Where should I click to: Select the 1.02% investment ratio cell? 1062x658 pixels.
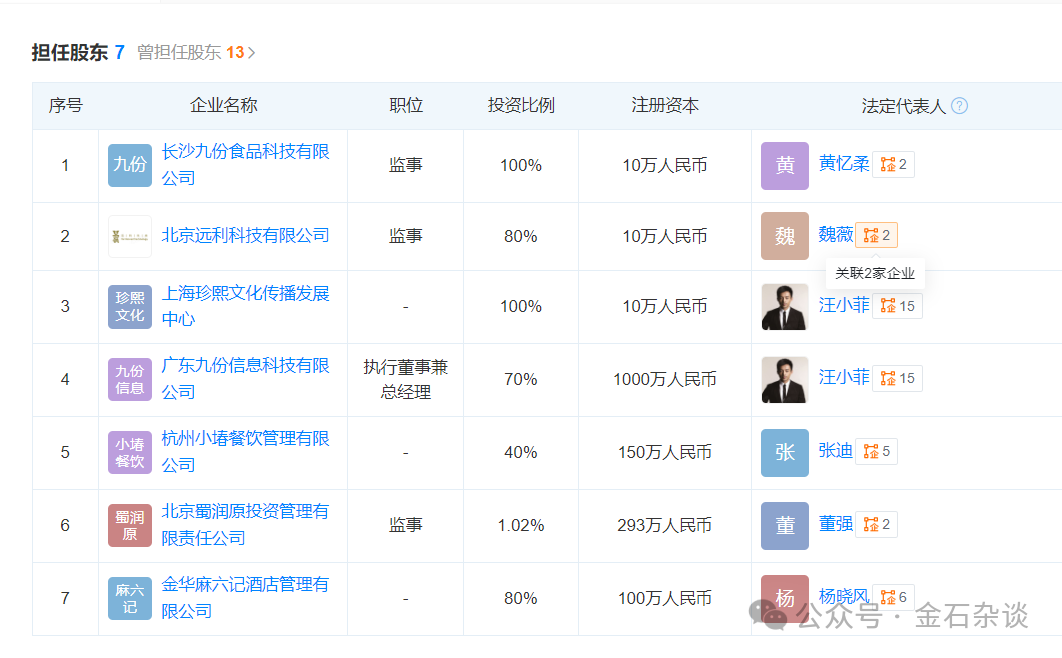(521, 525)
